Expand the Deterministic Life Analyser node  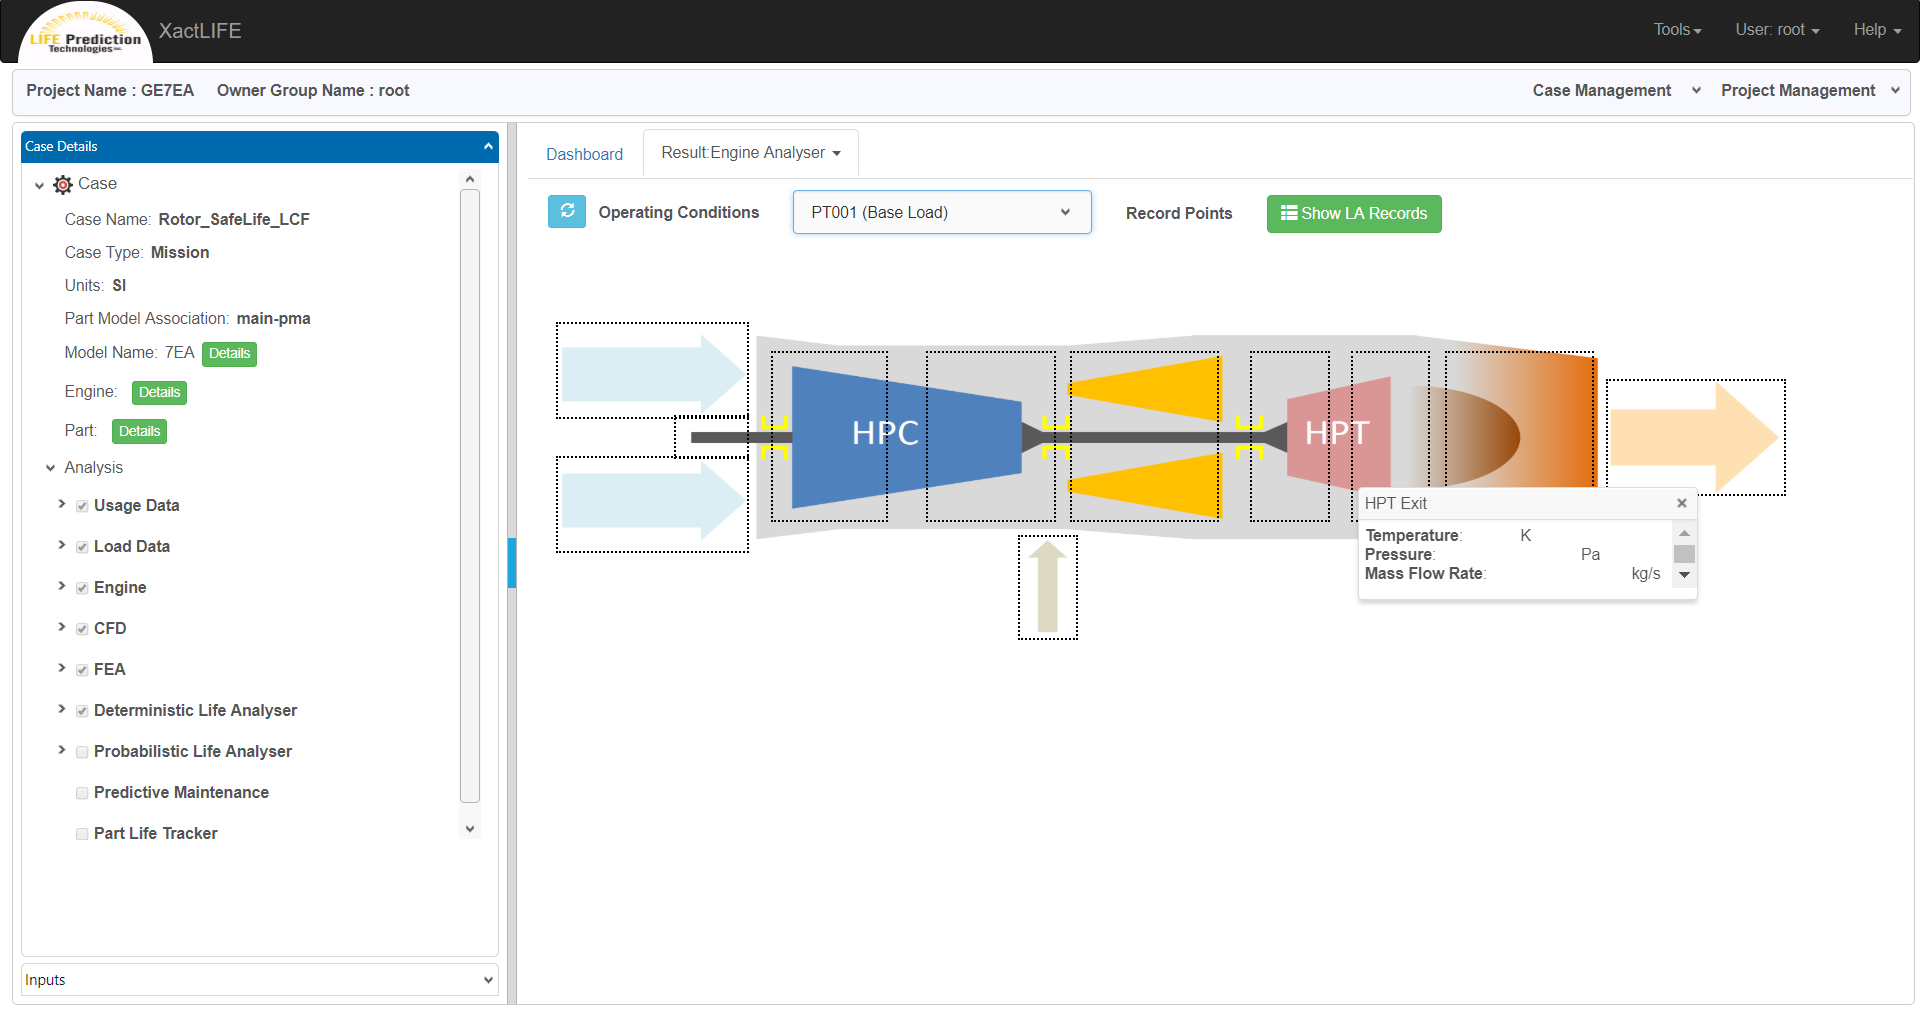[62, 709]
